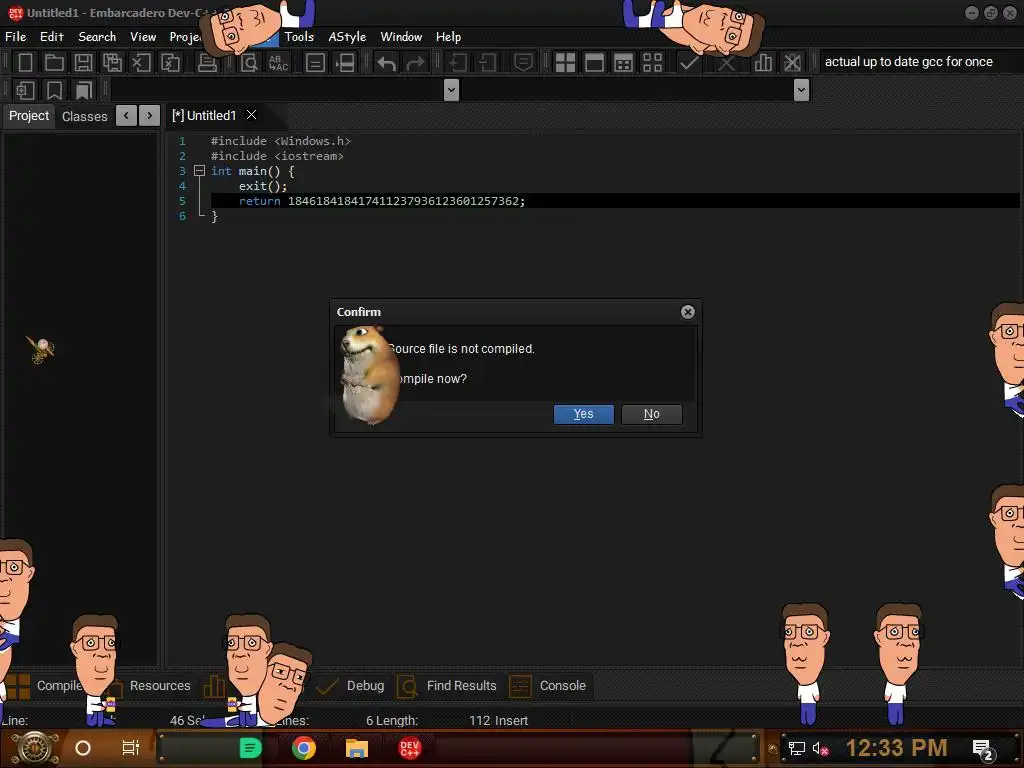Click the Debug checkmark toolbar icon
1024x768 pixels.
689,63
